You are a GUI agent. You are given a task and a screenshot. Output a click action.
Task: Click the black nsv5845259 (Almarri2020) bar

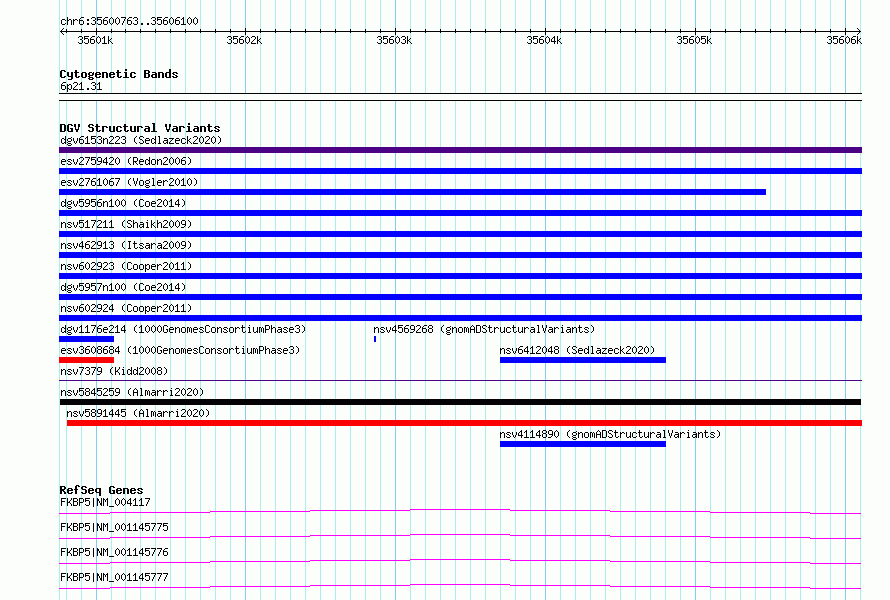click(x=460, y=402)
